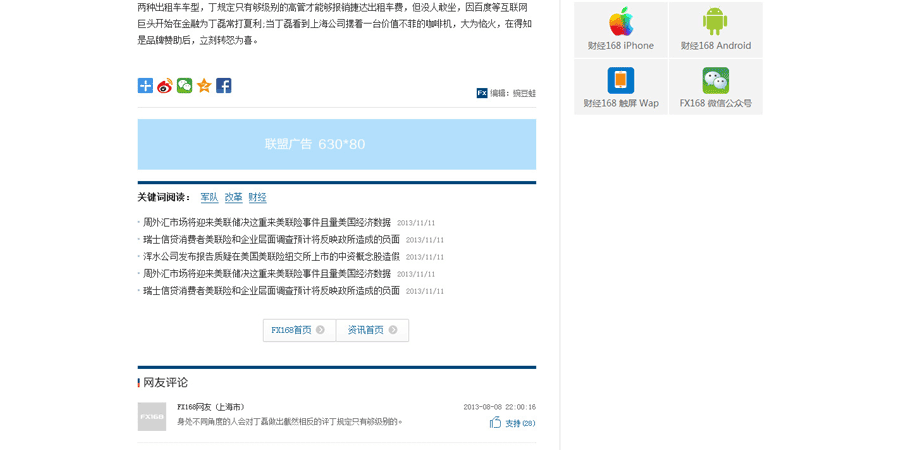Open article starting with 泽水公司发布报告
The image size is (900, 450).
[271, 257]
